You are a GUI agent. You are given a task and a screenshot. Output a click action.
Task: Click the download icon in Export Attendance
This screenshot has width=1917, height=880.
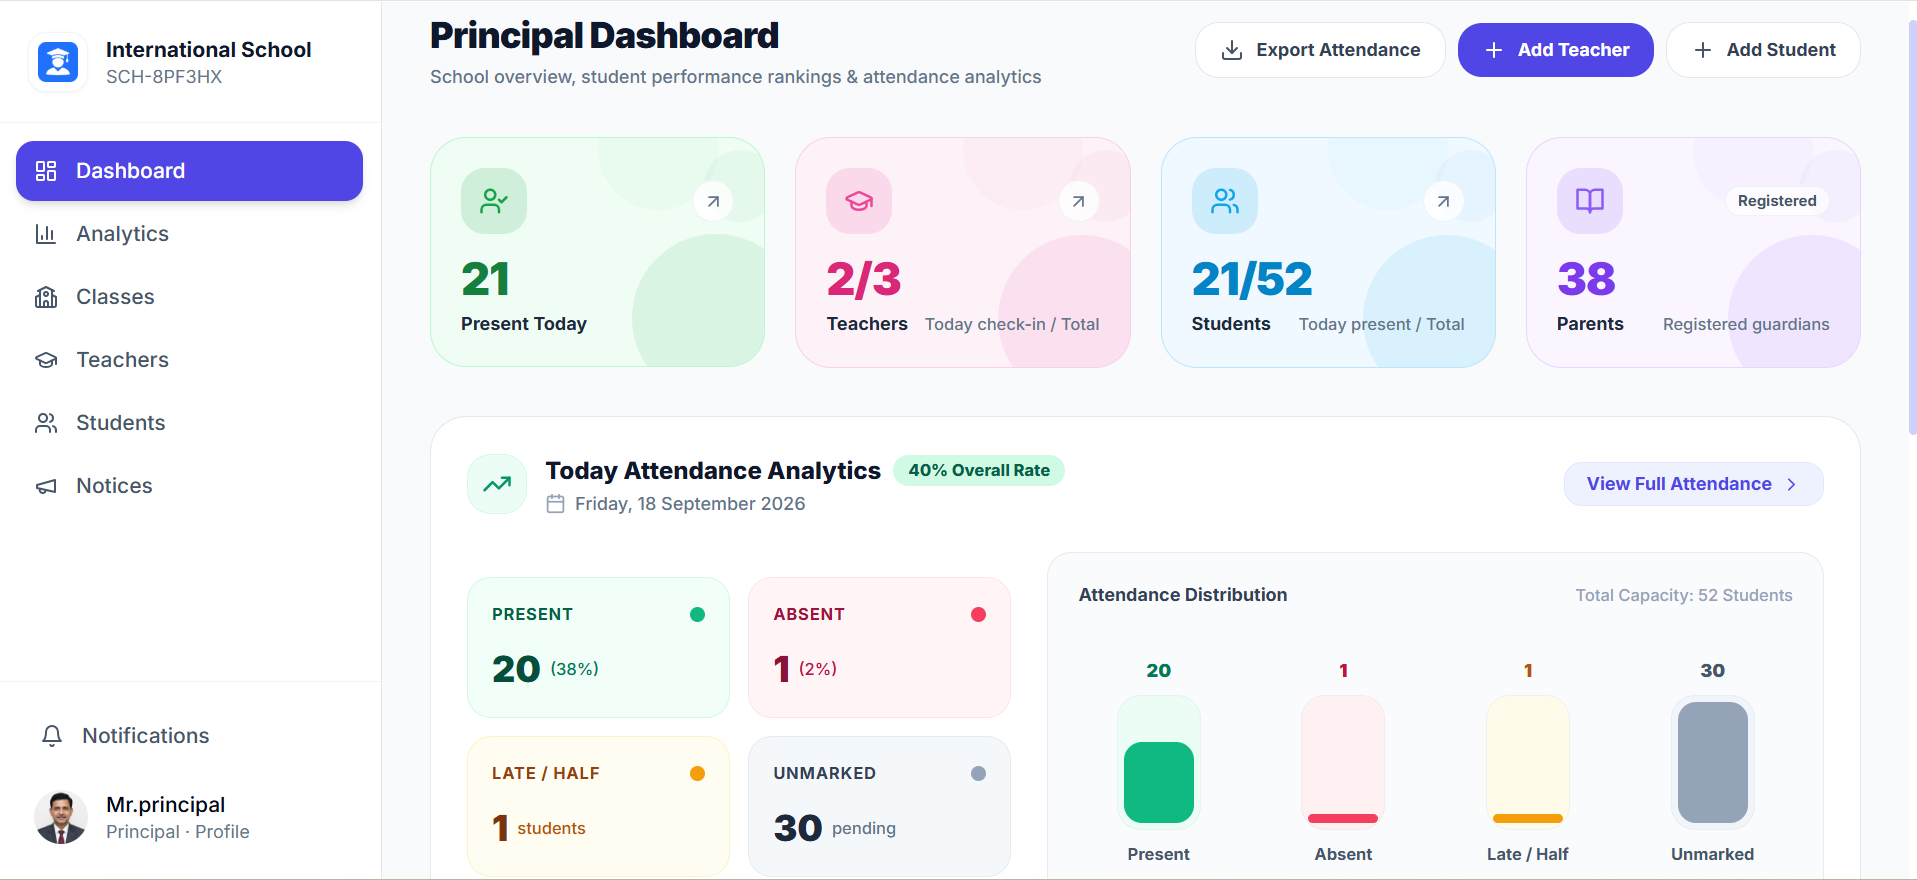click(1232, 50)
